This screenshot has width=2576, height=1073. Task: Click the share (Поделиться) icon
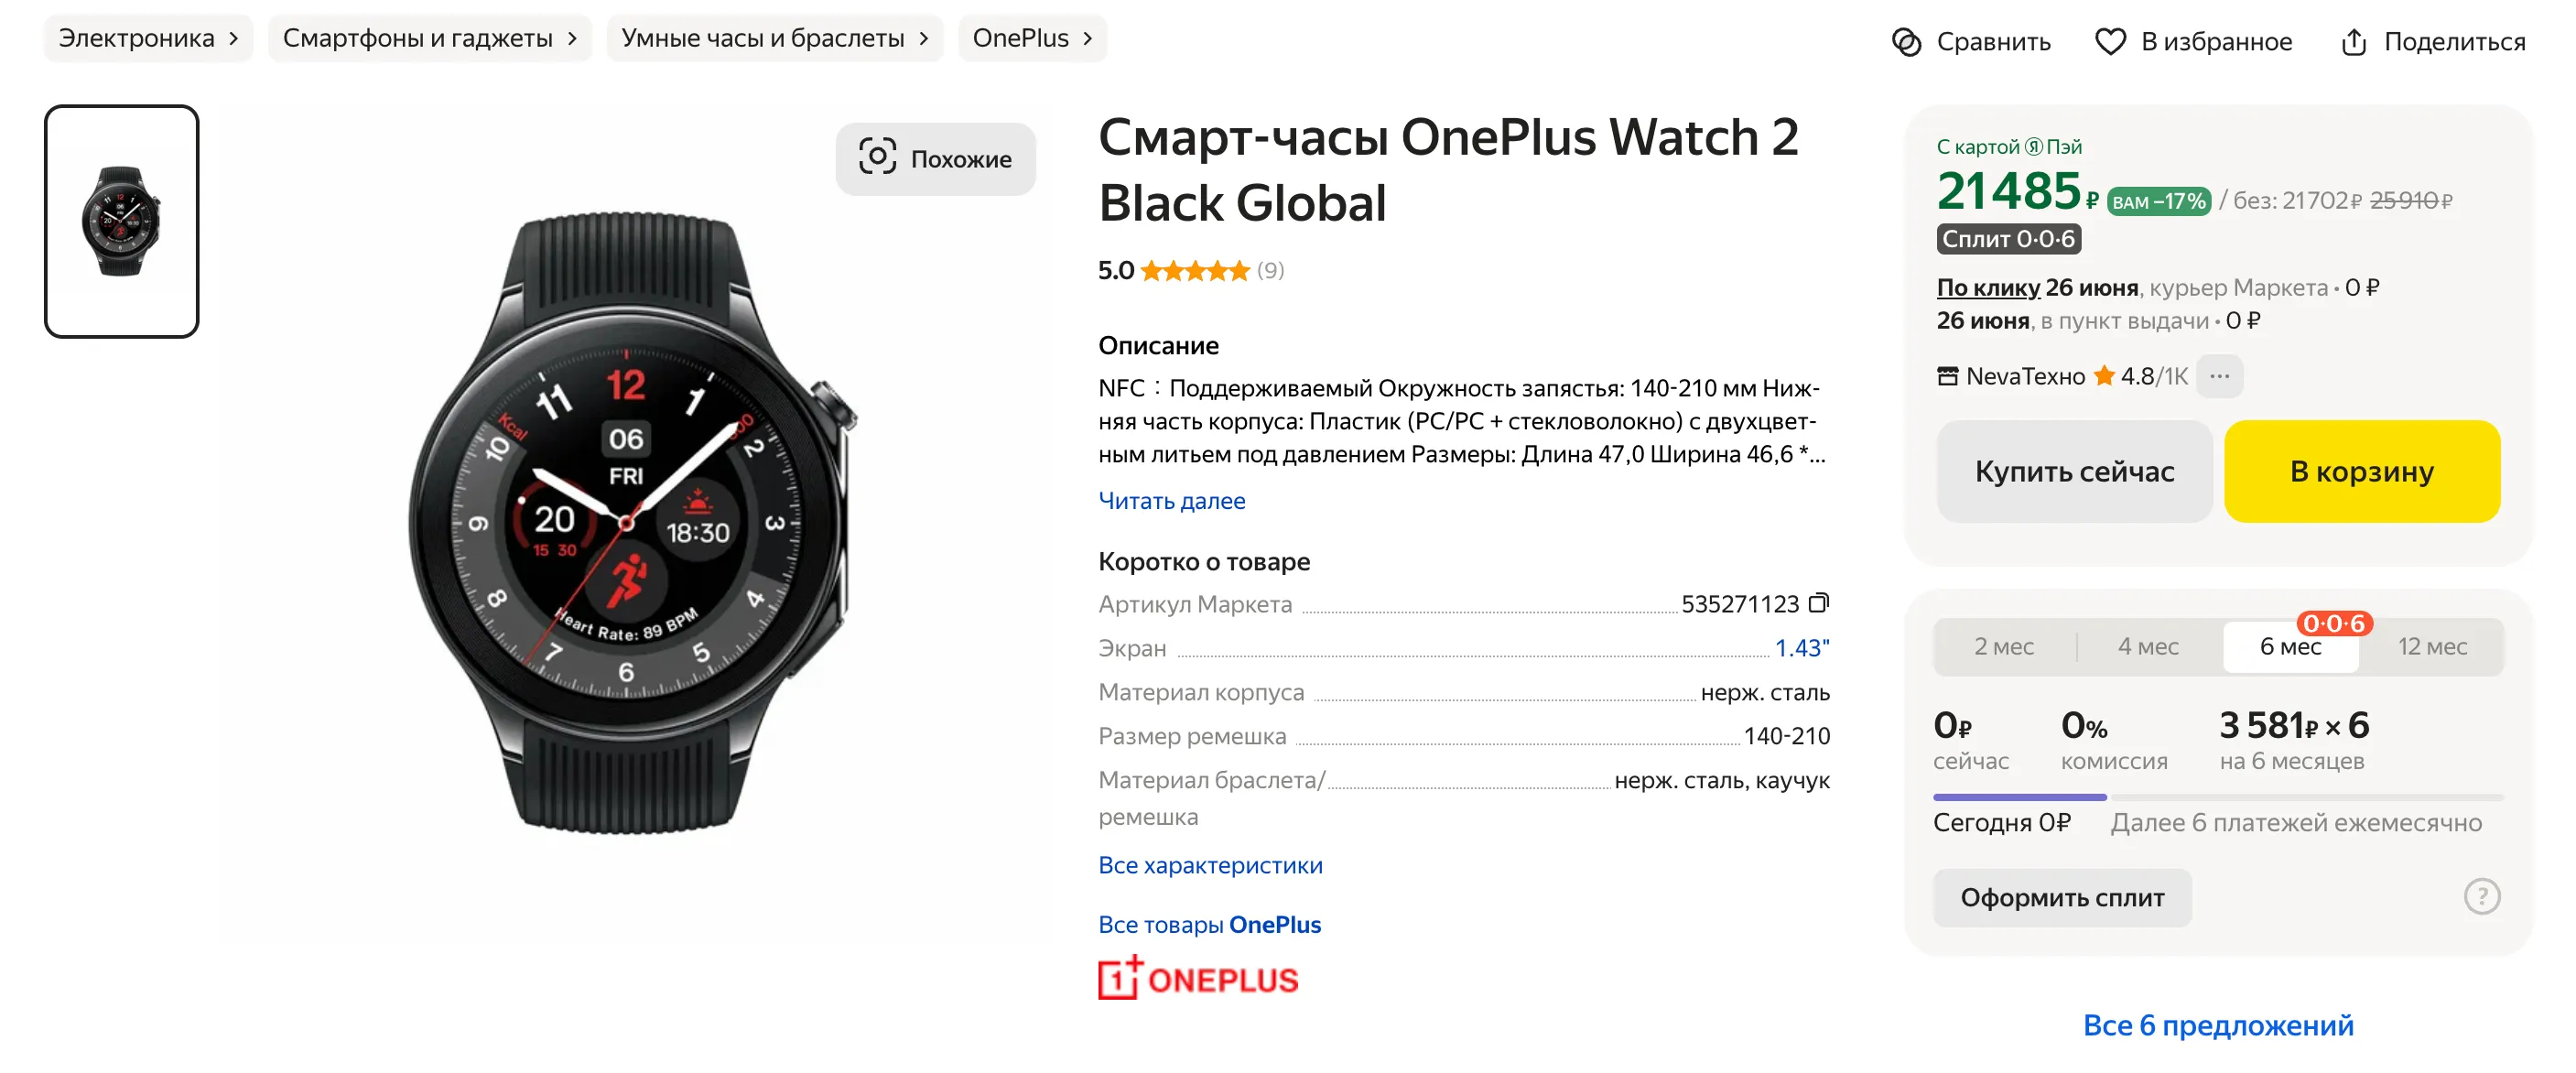[x=2353, y=42]
